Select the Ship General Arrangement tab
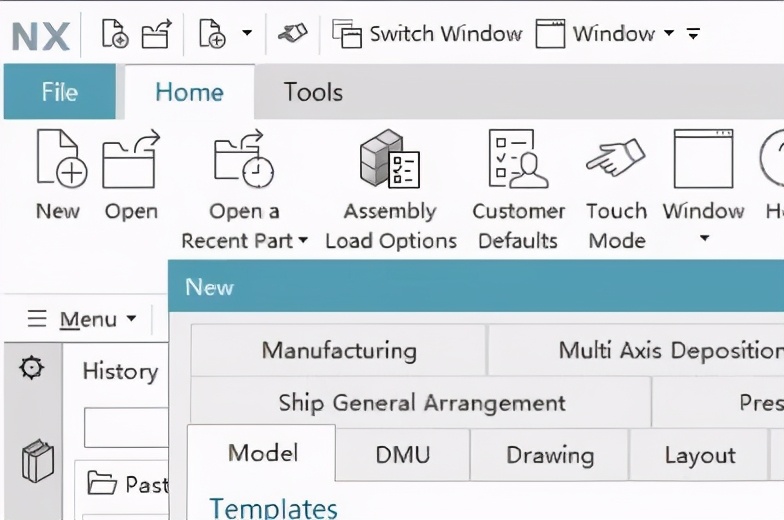Image resolution: width=784 pixels, height=520 pixels. [421, 403]
